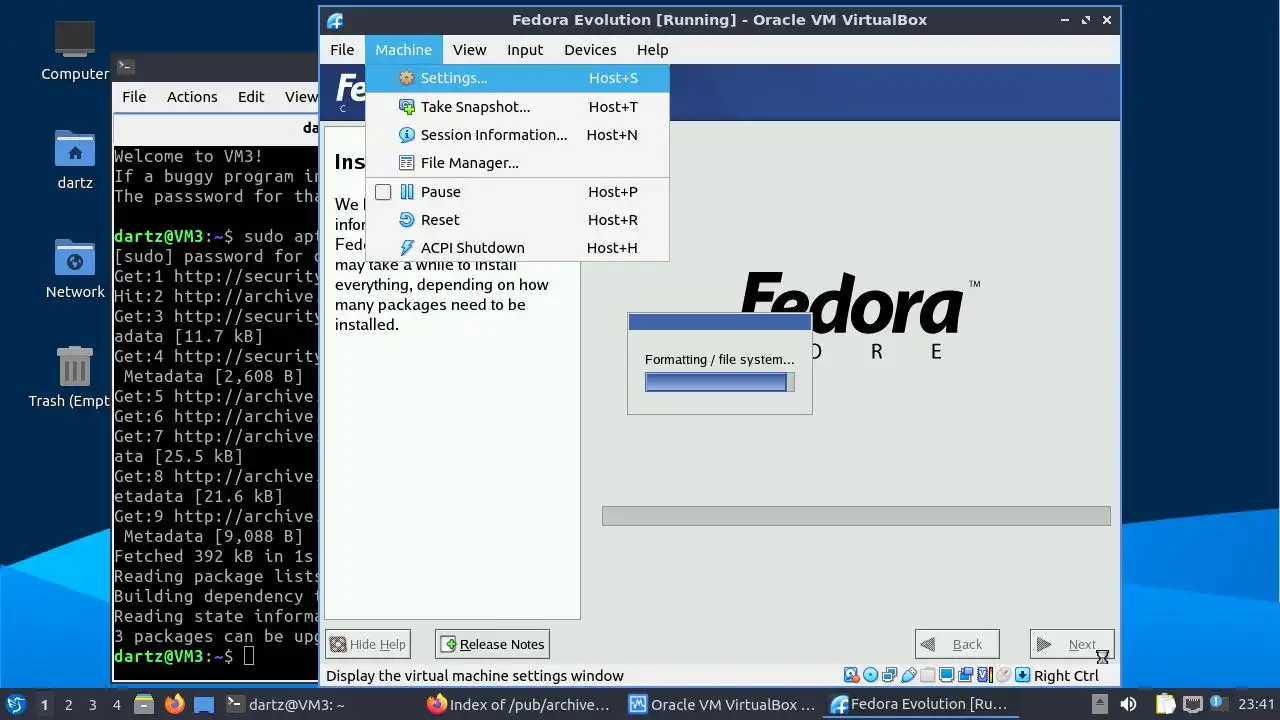Open the VirtualBox File menu
1280x720 pixels.
point(342,50)
